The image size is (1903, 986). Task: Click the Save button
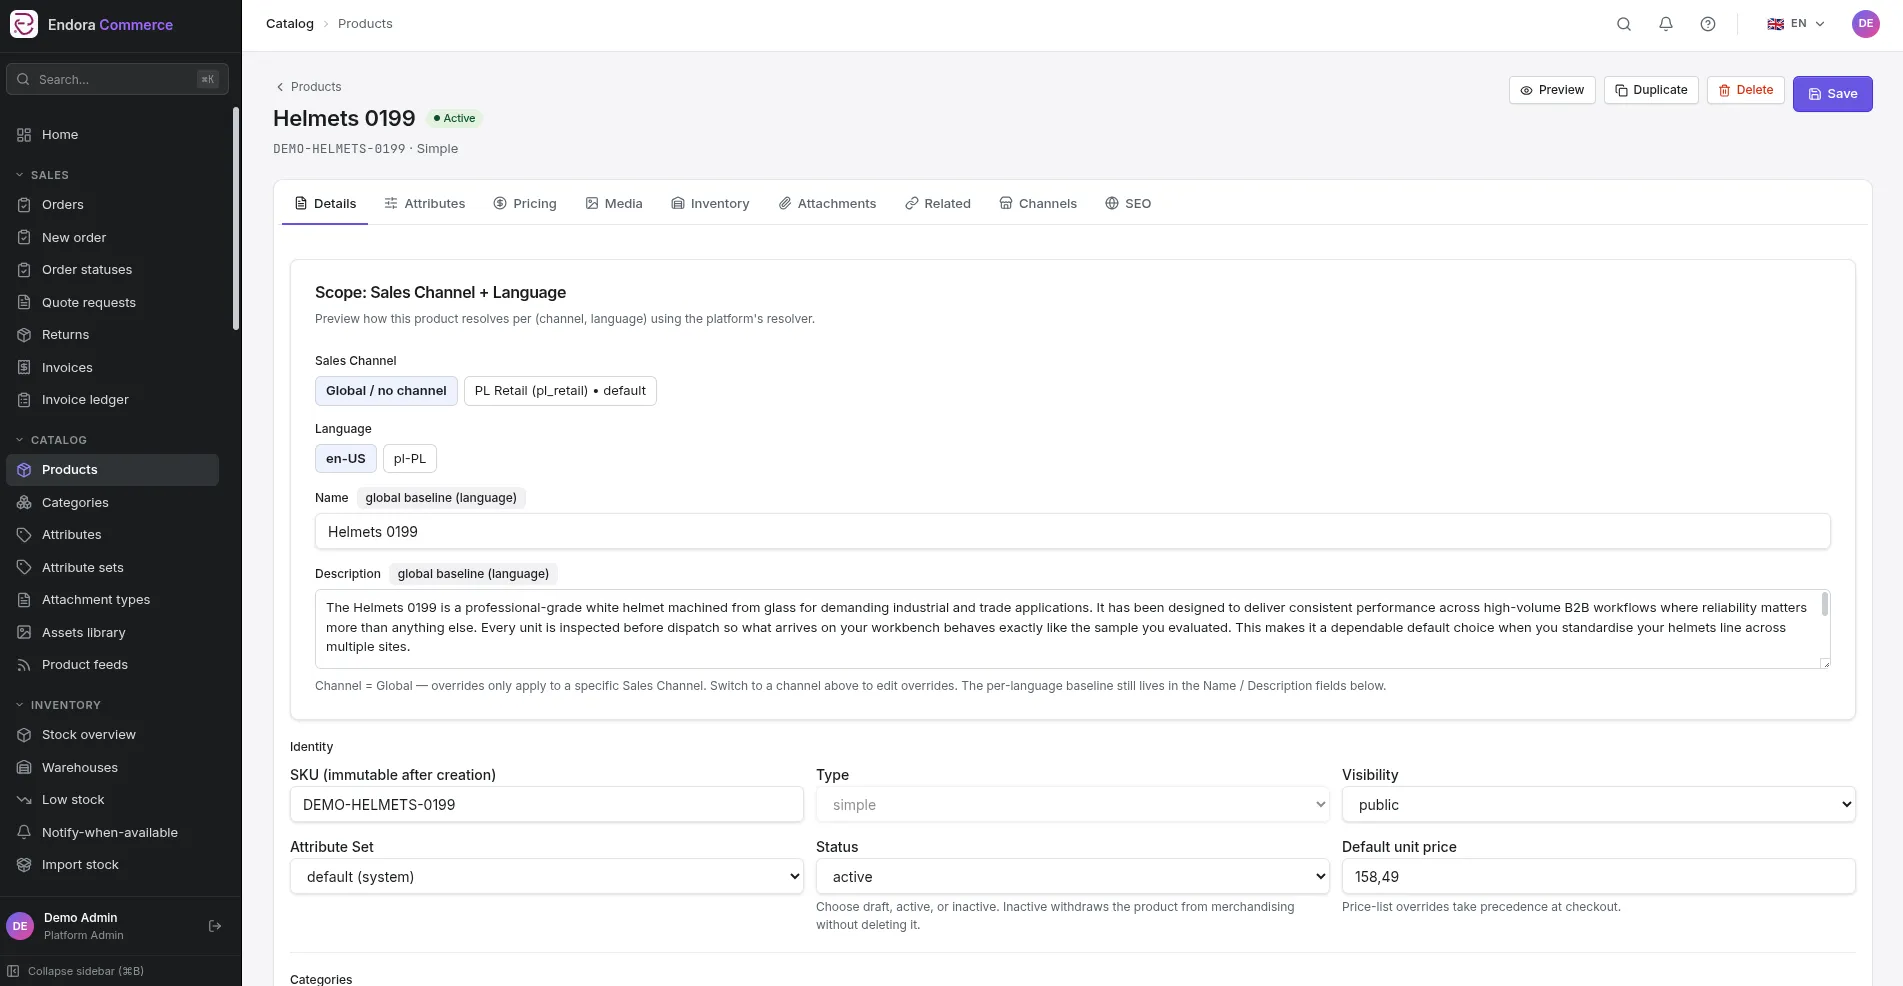pos(1832,94)
